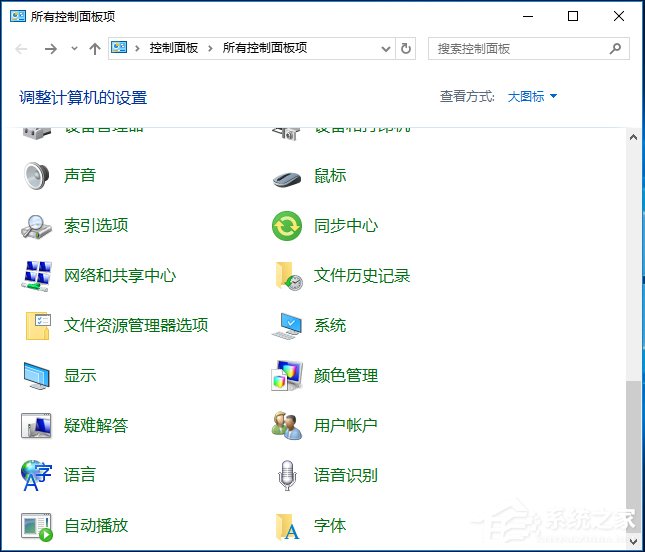645x552 pixels.
Task: Click the vertical scrollbar down arrow
Action: tap(632, 540)
